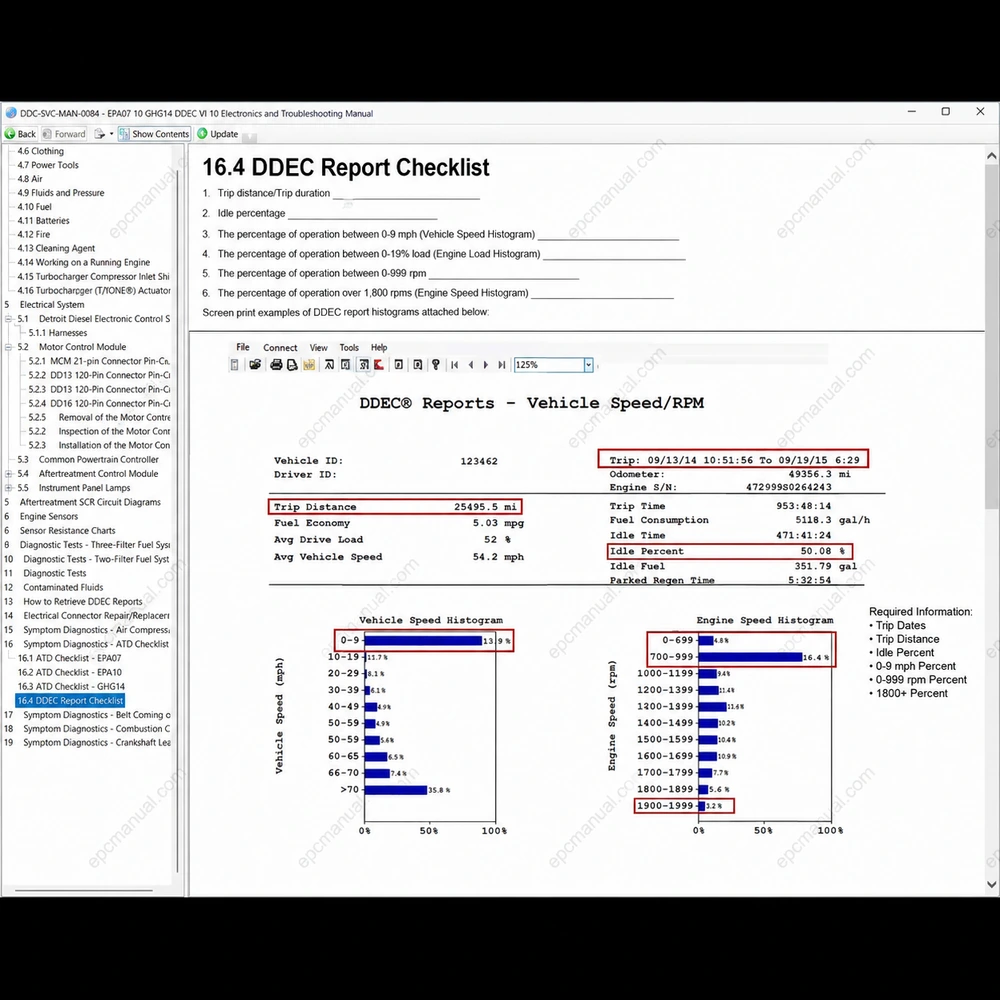Jump to first page in DDEC Reports toolbar
This screenshot has height=1000, width=1000.
[x=455, y=365]
